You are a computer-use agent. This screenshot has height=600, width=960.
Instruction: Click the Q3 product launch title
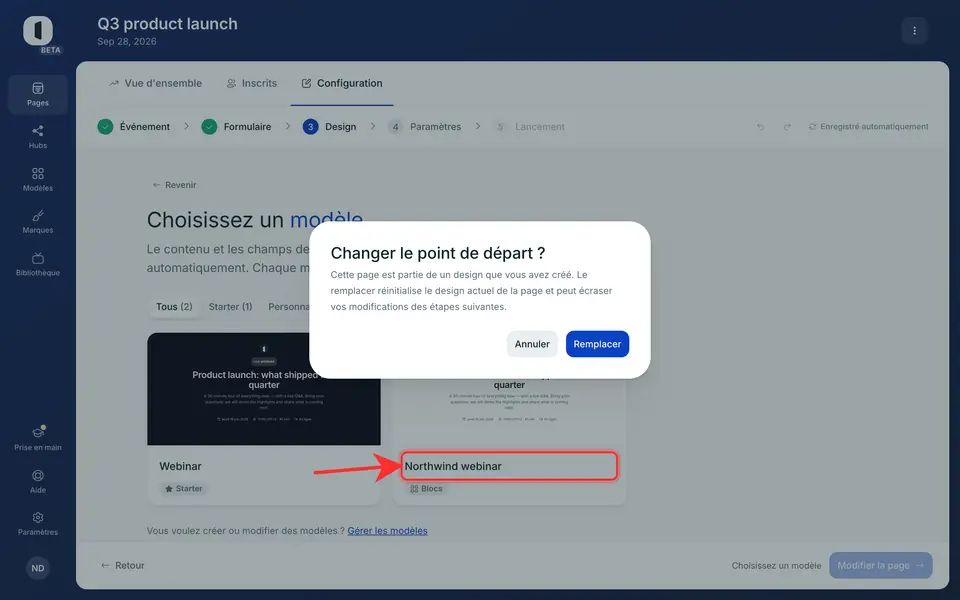point(167,24)
